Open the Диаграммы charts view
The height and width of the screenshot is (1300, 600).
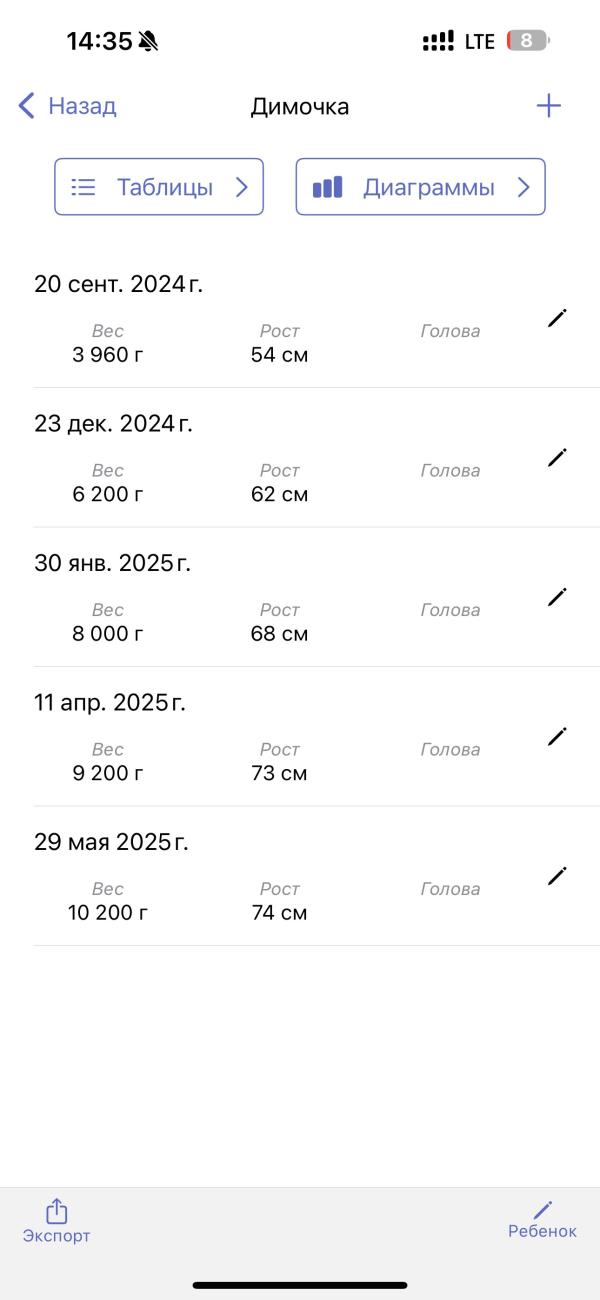tap(421, 187)
